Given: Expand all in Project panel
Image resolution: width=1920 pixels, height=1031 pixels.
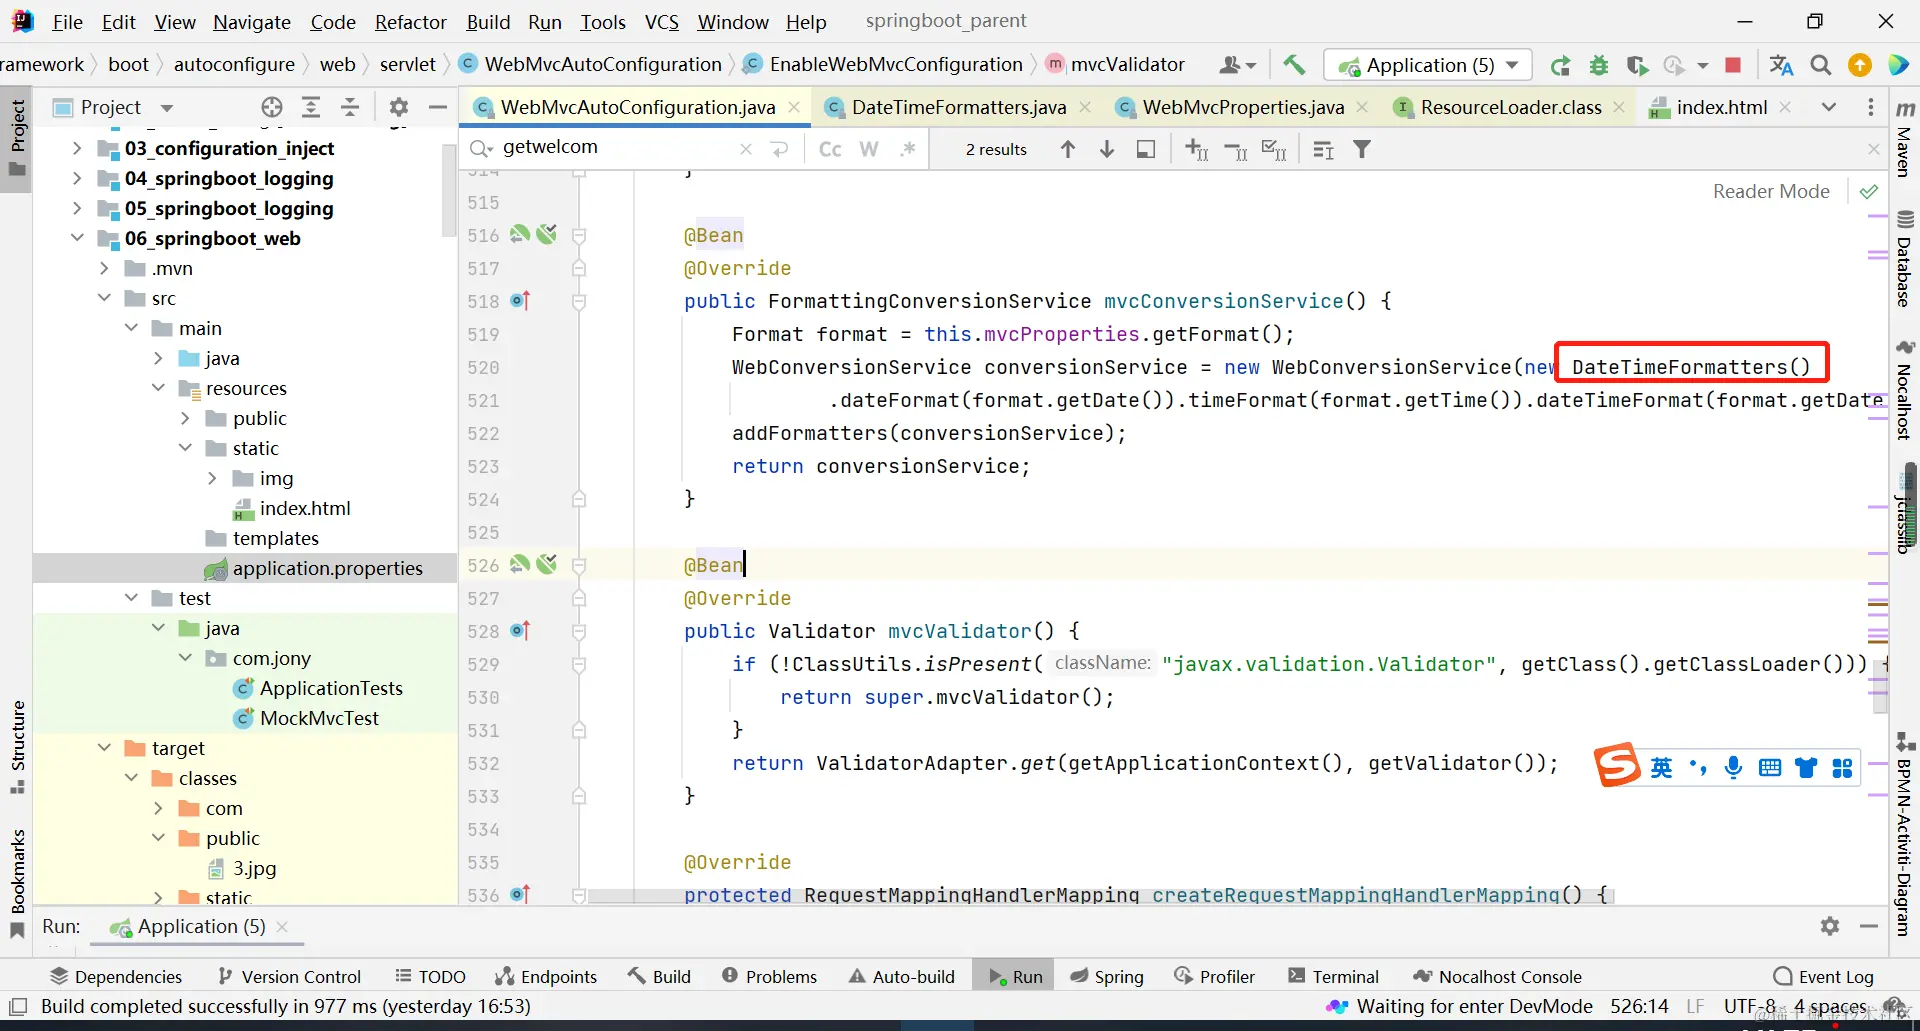Looking at the screenshot, I should tap(311, 107).
